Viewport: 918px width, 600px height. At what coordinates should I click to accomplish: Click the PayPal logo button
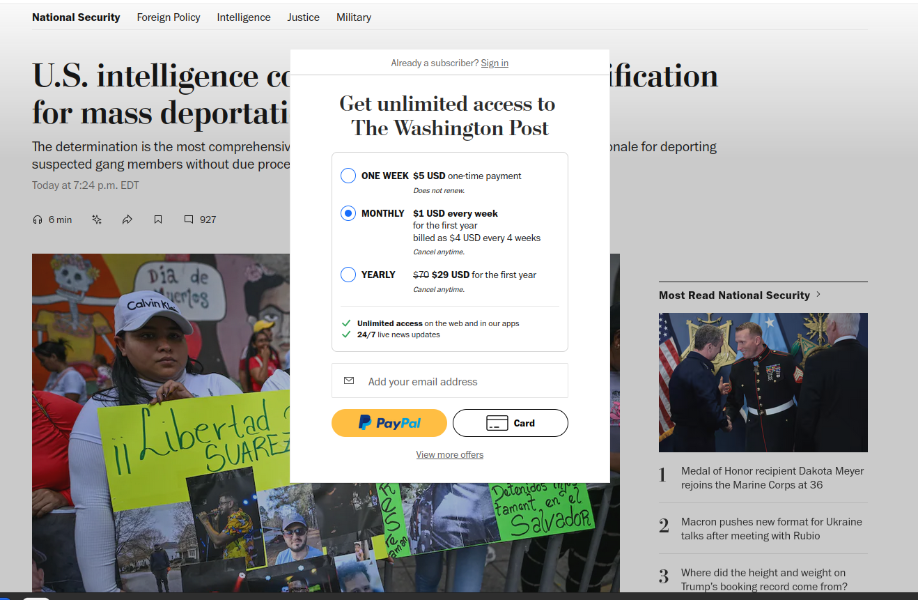(389, 423)
